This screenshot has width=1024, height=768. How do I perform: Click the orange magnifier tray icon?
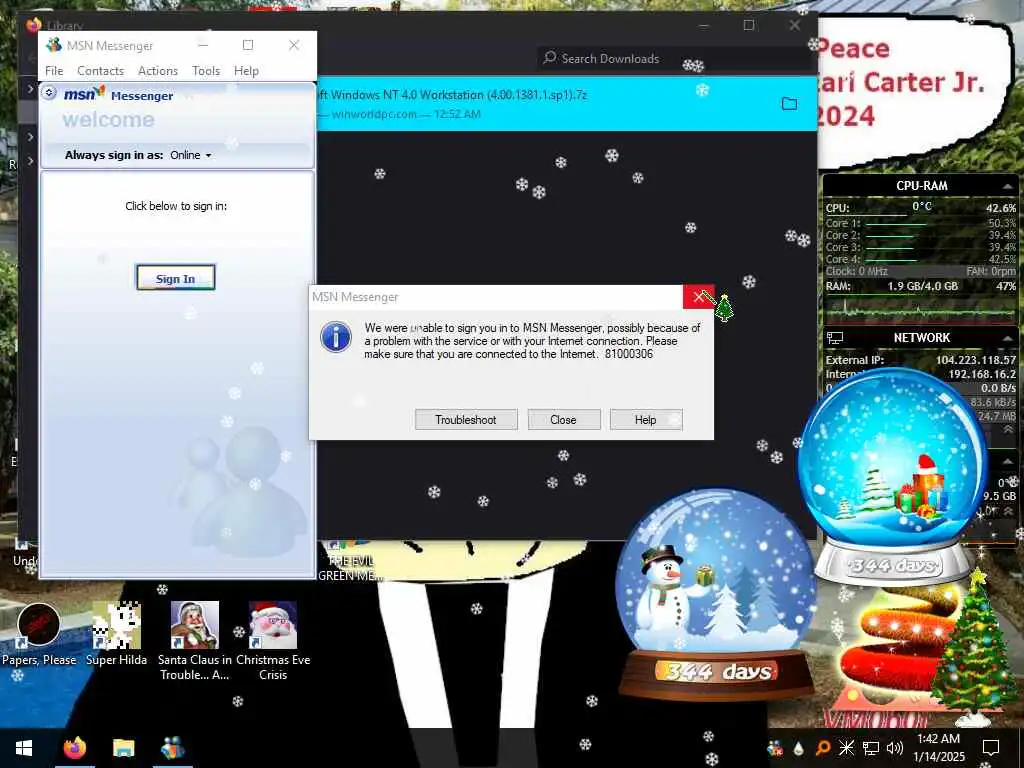(x=823, y=748)
